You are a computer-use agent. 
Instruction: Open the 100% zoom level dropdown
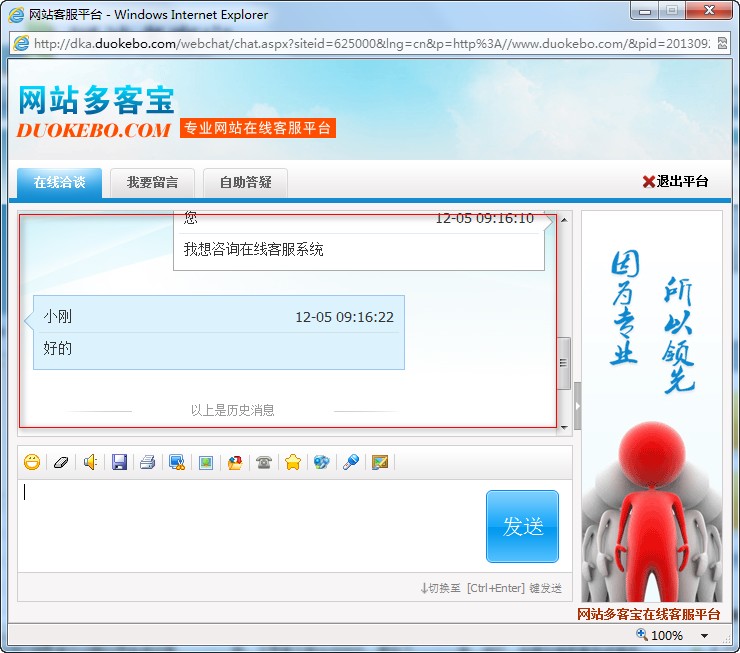click(704, 636)
